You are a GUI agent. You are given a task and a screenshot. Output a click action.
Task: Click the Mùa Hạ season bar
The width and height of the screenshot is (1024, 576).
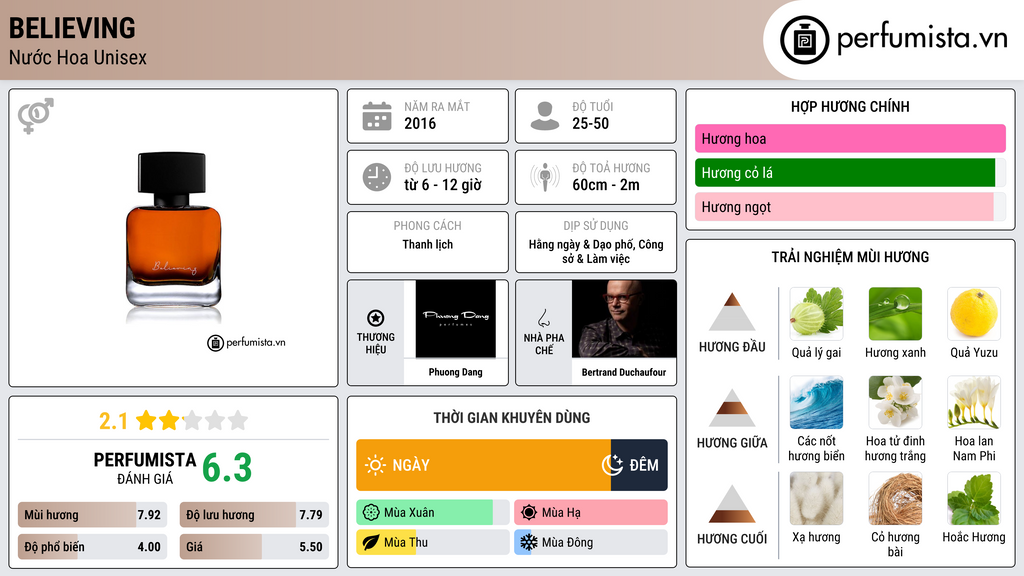pyautogui.click(x=590, y=513)
